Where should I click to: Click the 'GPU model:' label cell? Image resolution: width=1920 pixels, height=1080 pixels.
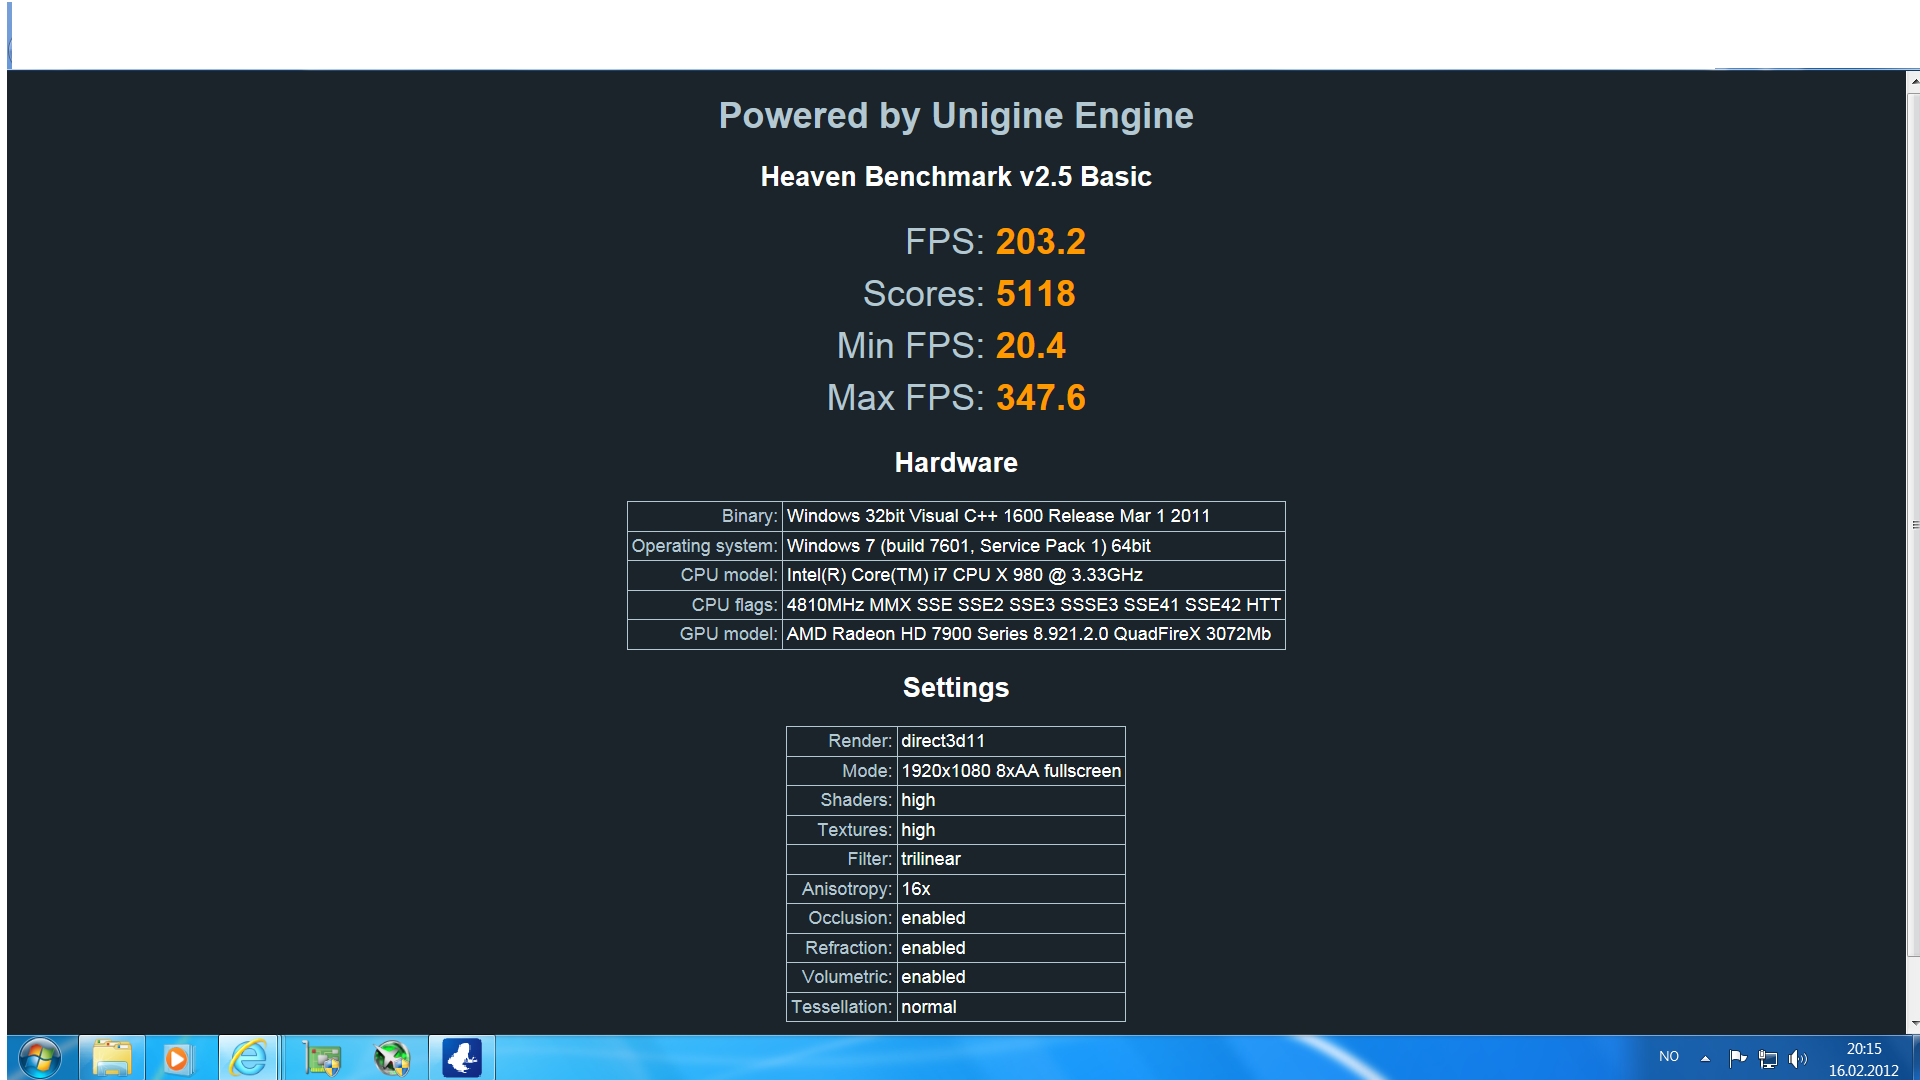click(705, 634)
